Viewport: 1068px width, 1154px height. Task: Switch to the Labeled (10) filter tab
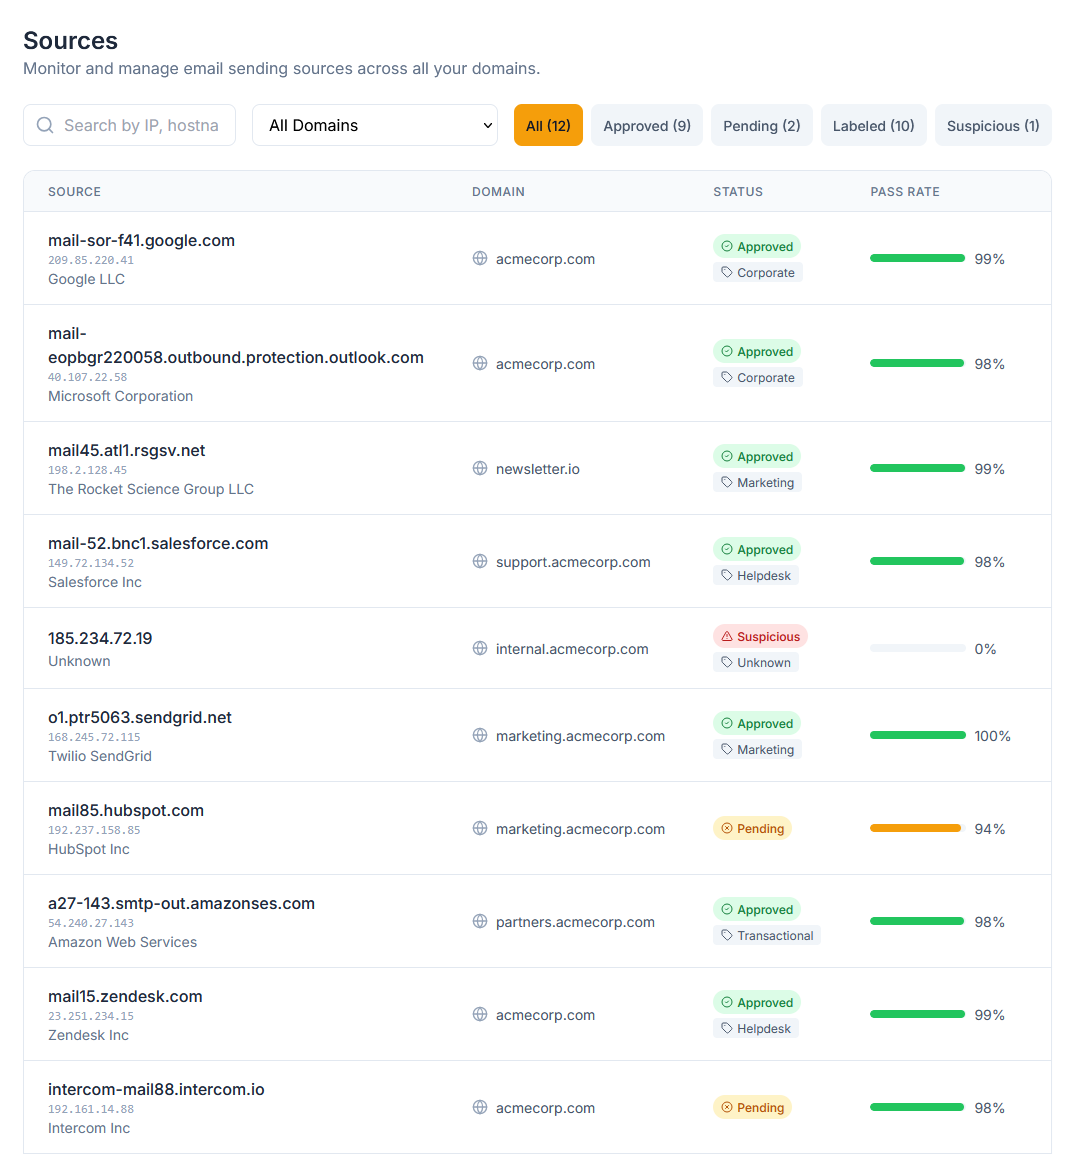[x=873, y=125]
